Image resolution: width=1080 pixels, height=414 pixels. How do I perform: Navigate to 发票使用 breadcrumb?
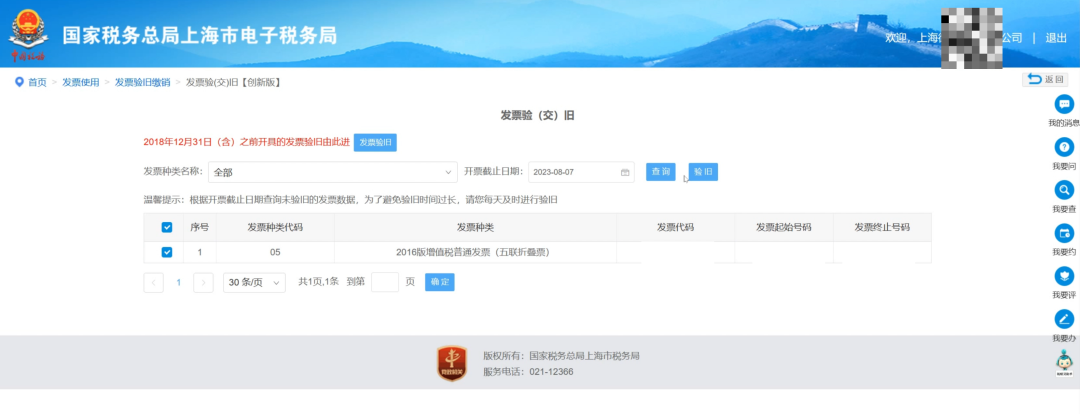click(81, 83)
